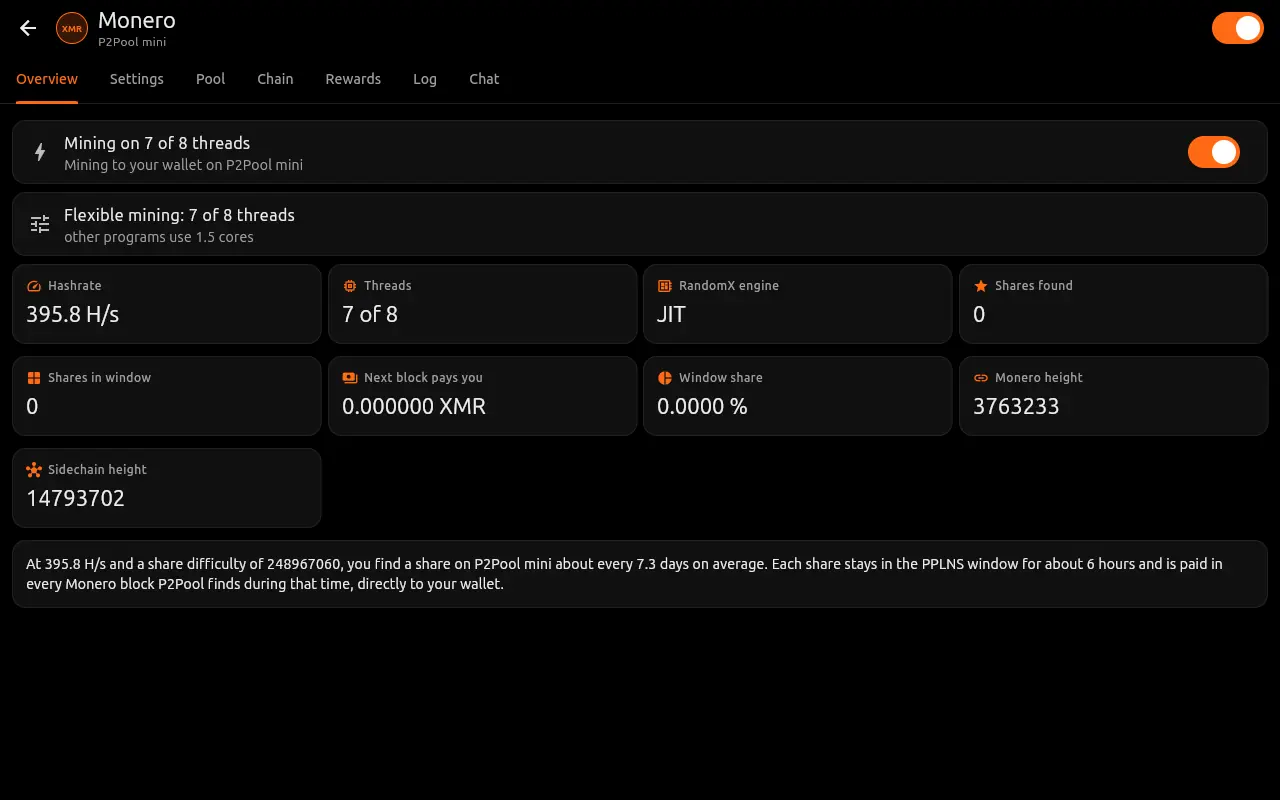1280x800 pixels.
Task: Open the Pool tab
Action: pyautogui.click(x=211, y=79)
